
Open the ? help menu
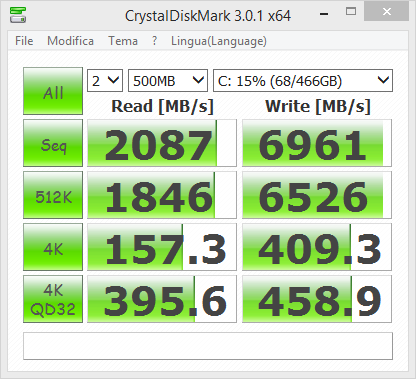click(154, 41)
